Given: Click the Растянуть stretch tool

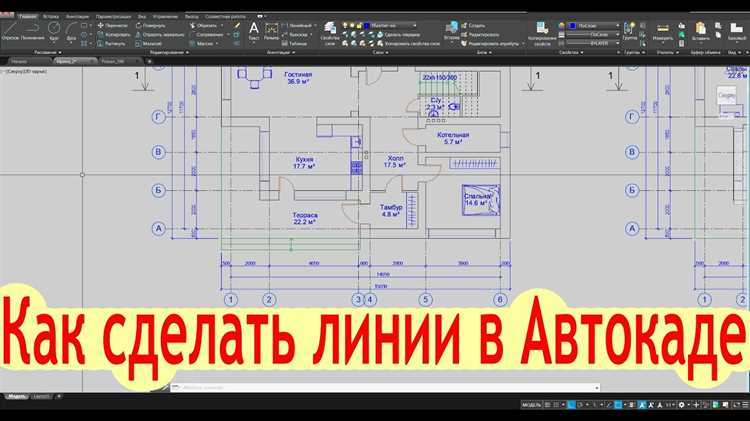Looking at the screenshot, I should 111,43.
